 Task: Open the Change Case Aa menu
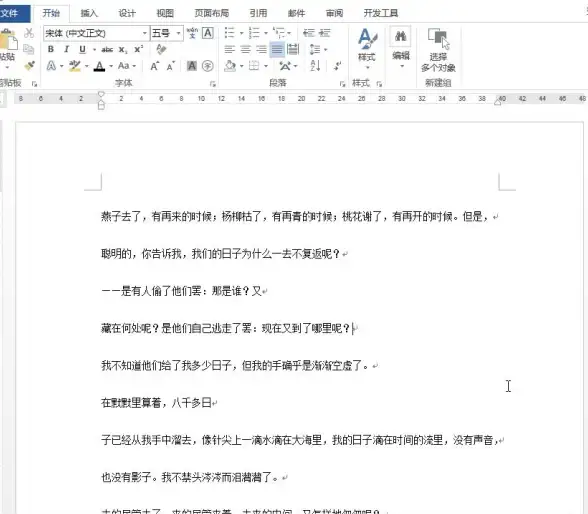pos(124,66)
